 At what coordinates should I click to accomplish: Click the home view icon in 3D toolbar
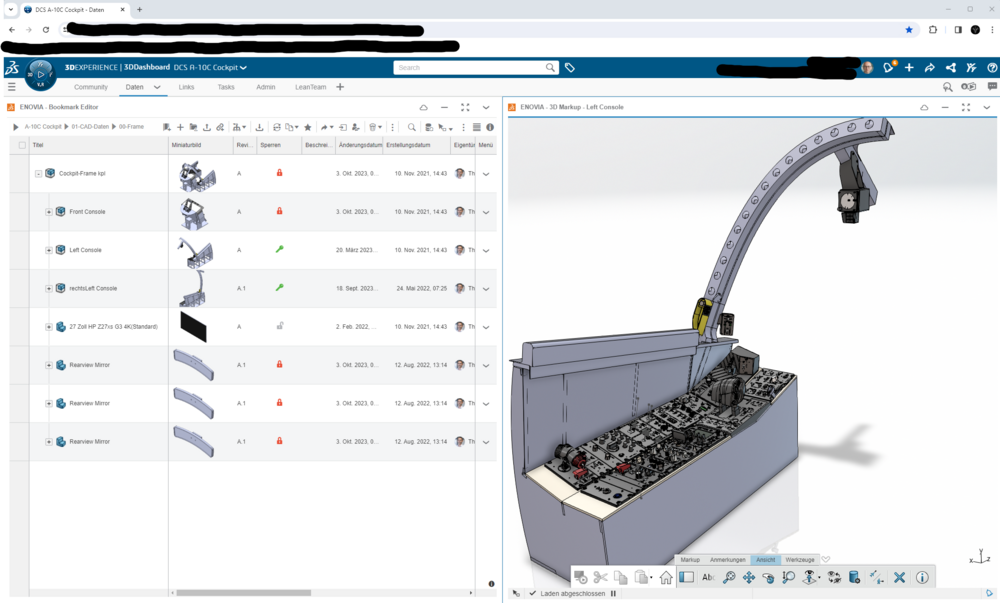point(666,577)
